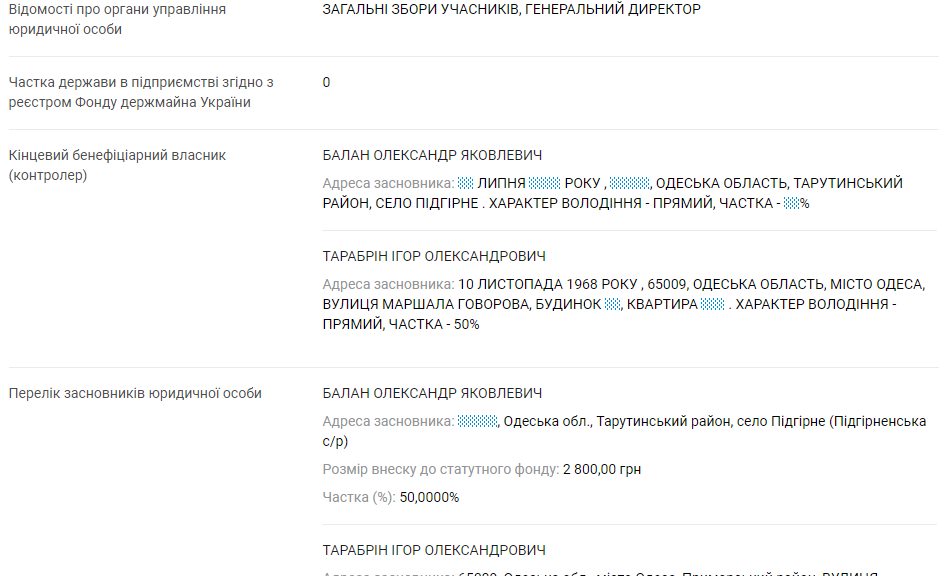This screenshot has height=576, width=950.
Task: Click 'ТАРАБРІН ІГОР ОЛЕКСАНДРОВИЧ' in founders list
Action: pyautogui.click(x=434, y=550)
